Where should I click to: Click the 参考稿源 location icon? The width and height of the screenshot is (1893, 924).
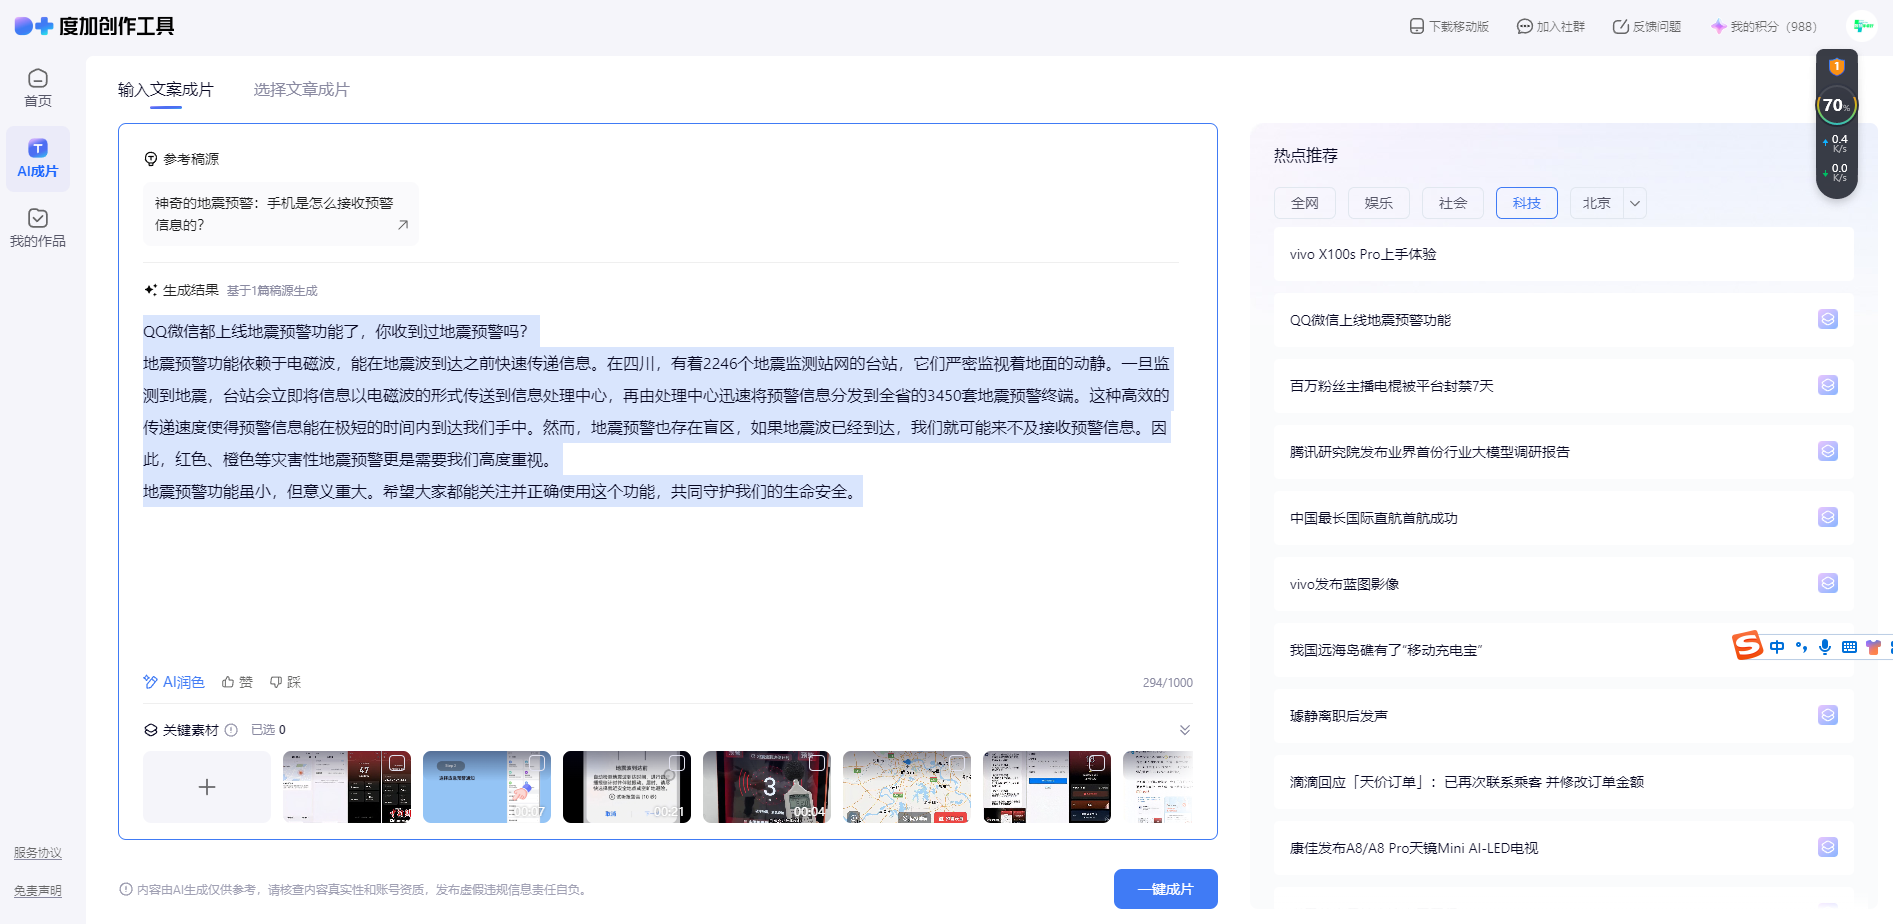click(151, 159)
